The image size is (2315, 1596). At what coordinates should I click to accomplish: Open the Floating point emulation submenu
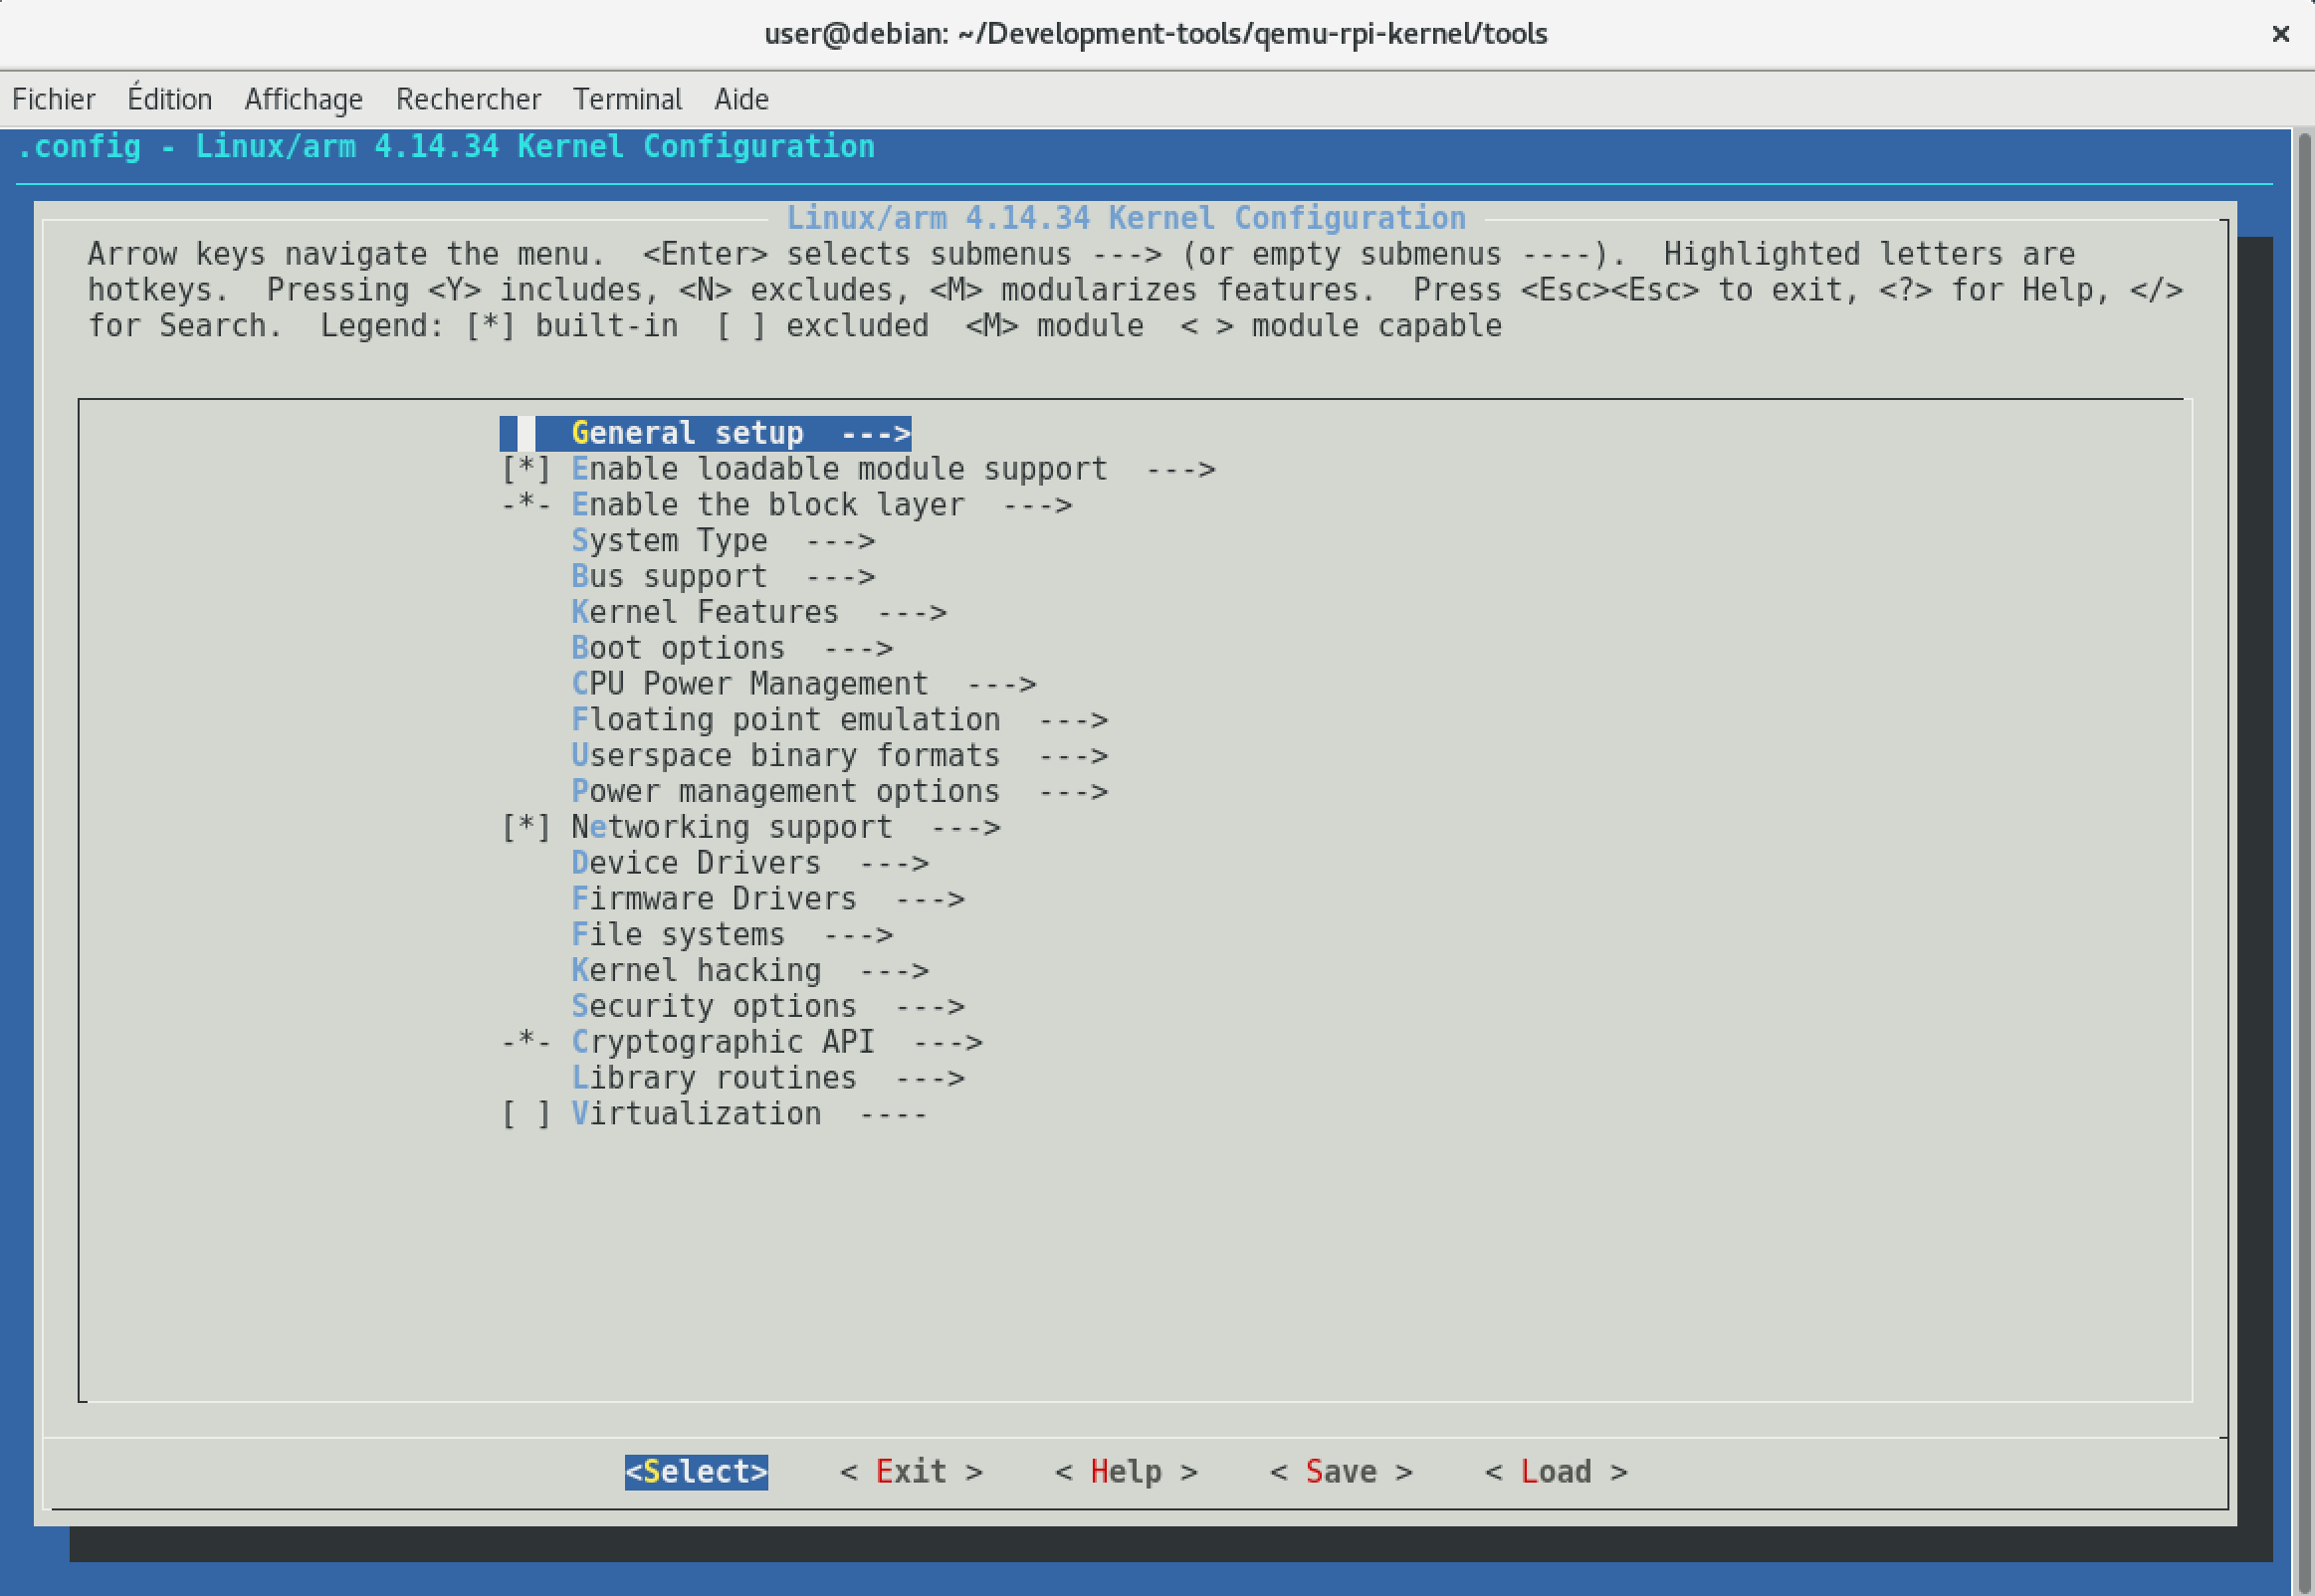840,720
